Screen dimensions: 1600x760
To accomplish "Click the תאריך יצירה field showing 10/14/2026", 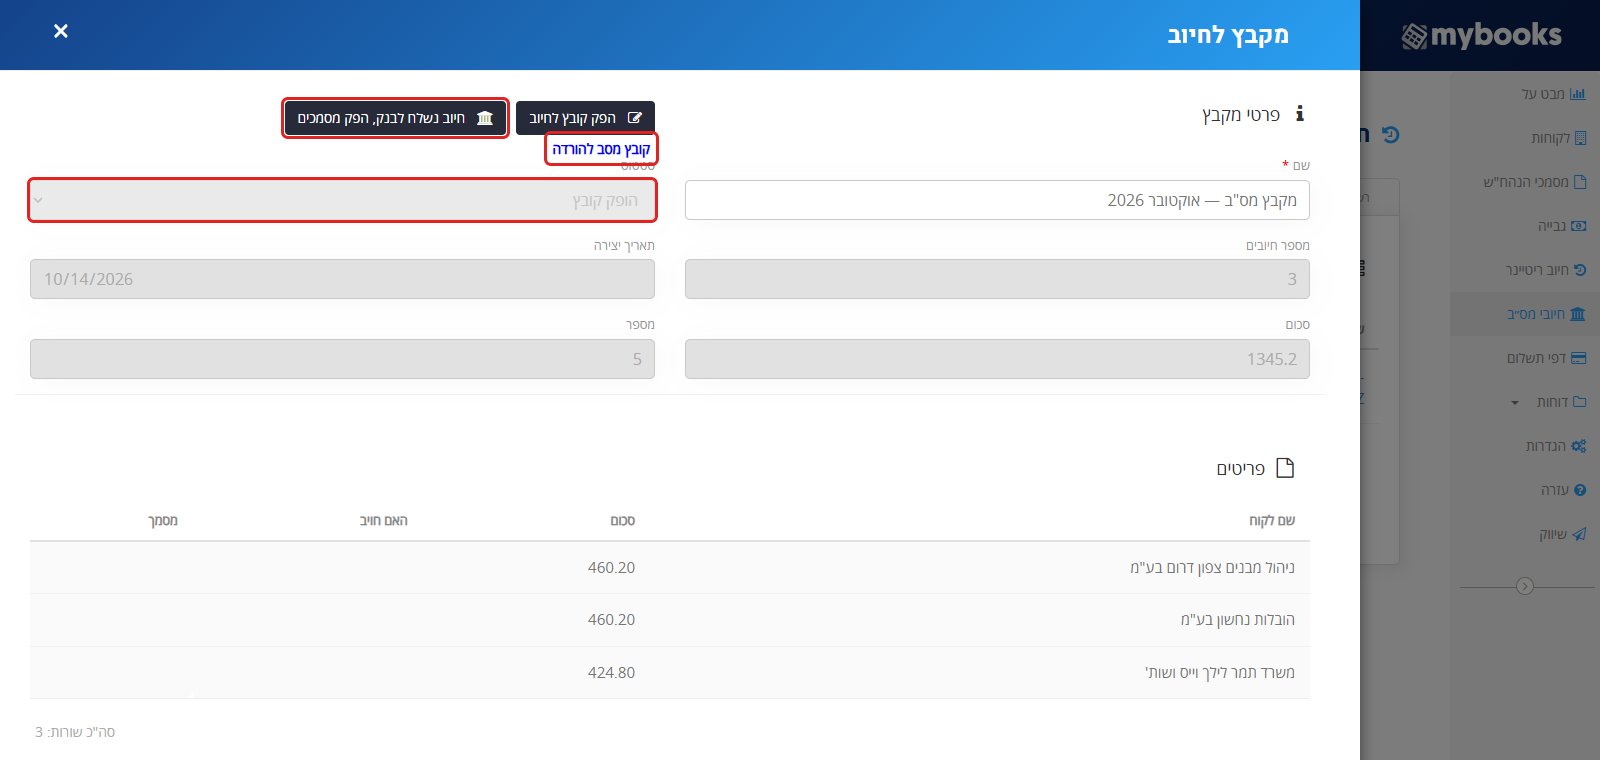I will tap(342, 279).
